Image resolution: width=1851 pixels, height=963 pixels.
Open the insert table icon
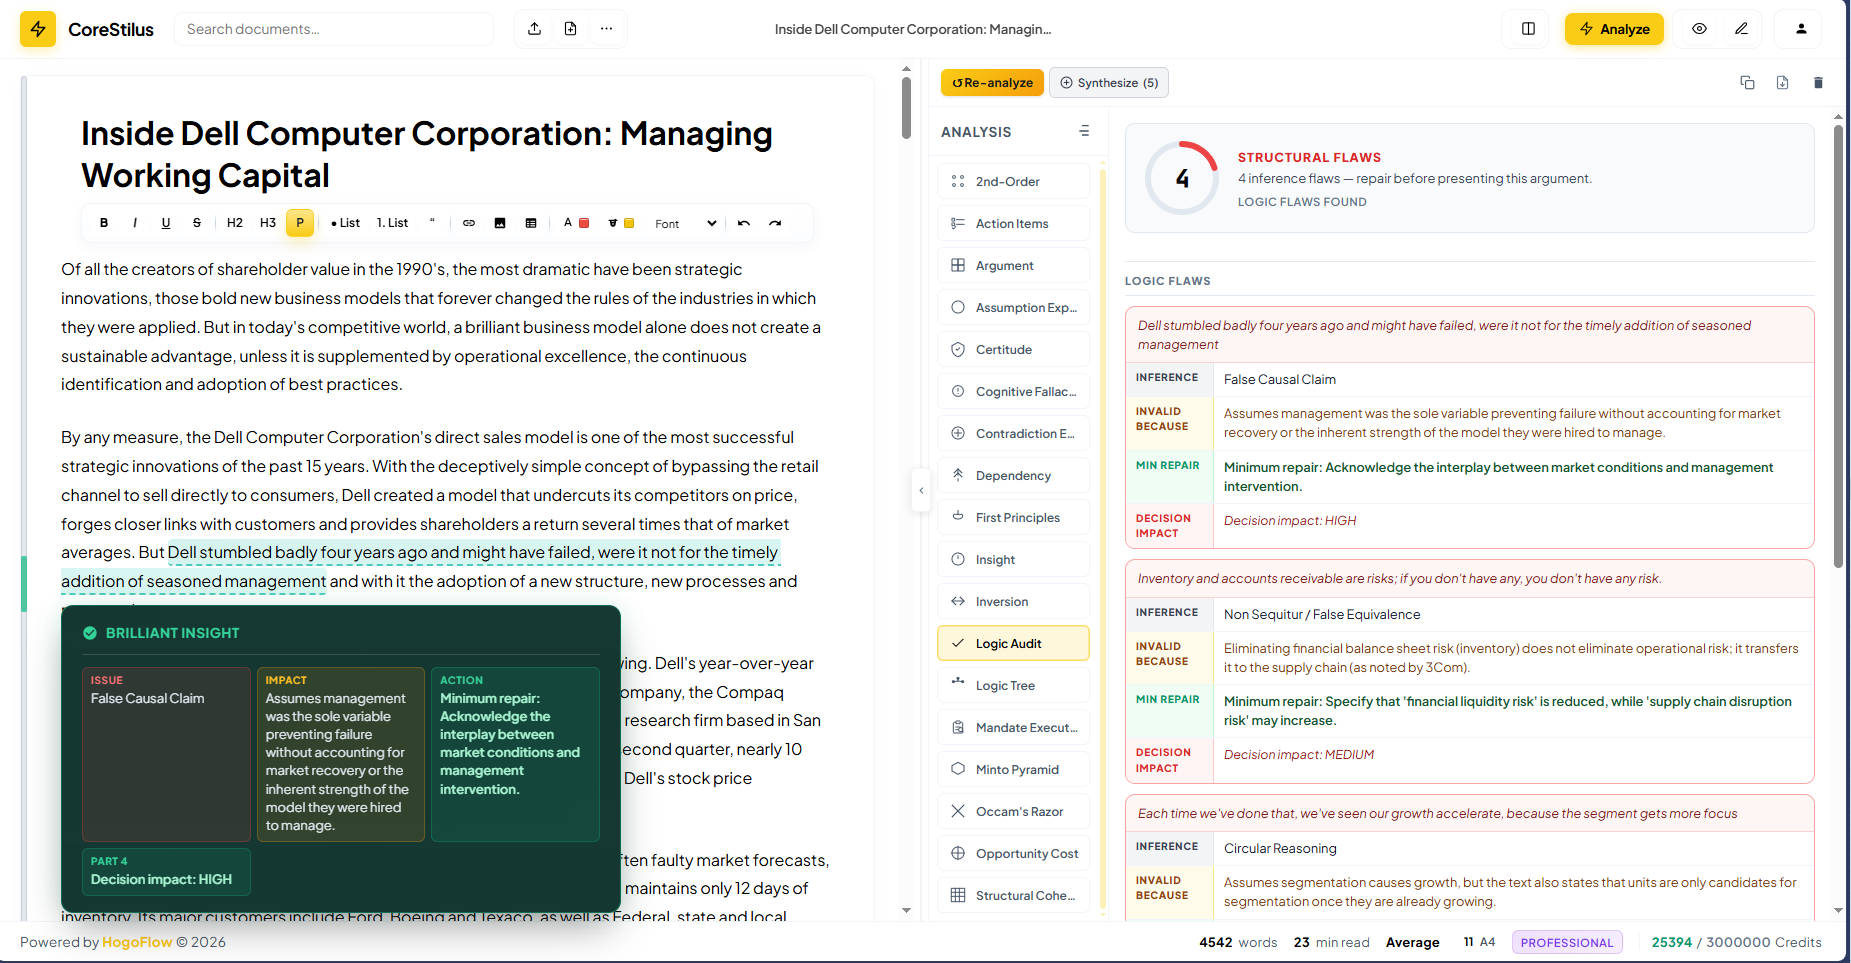(x=531, y=222)
